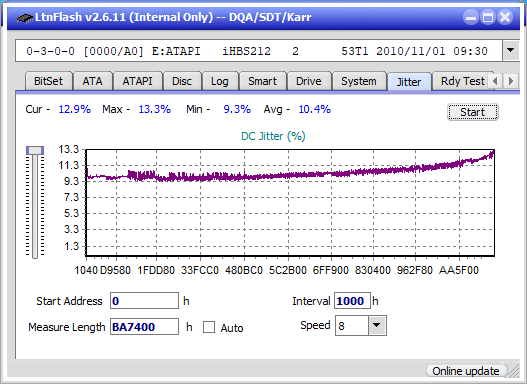This screenshot has width=527, height=384.
Task: Minimize the LtnFlash window
Action: coord(471,17)
